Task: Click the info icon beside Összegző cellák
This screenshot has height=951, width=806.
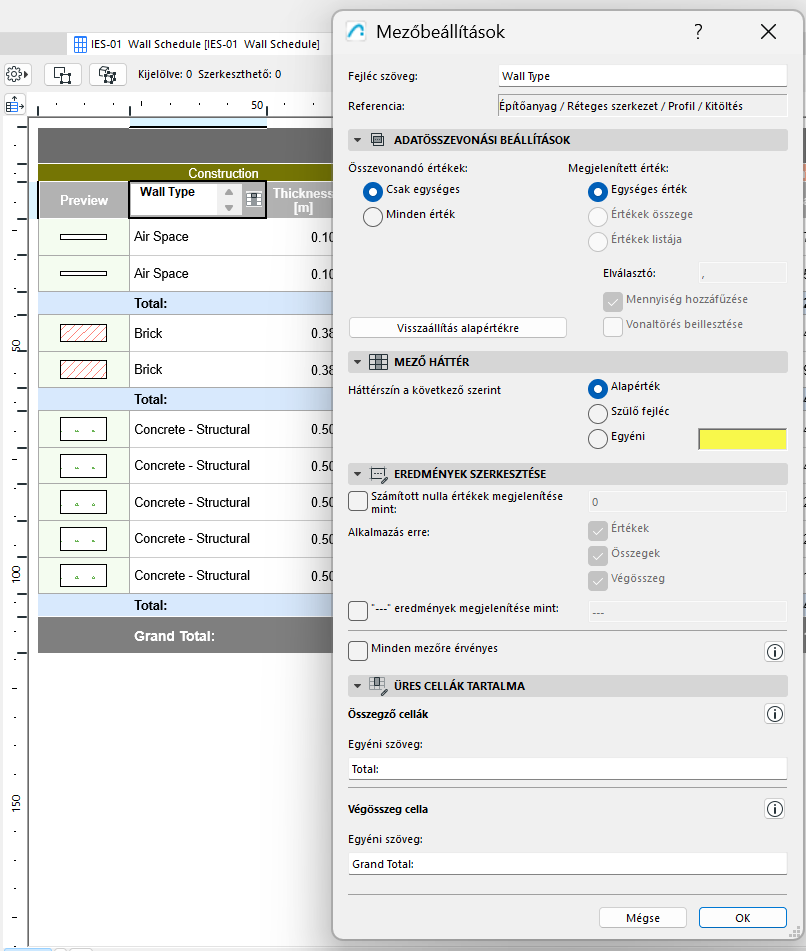Action: coord(775,713)
